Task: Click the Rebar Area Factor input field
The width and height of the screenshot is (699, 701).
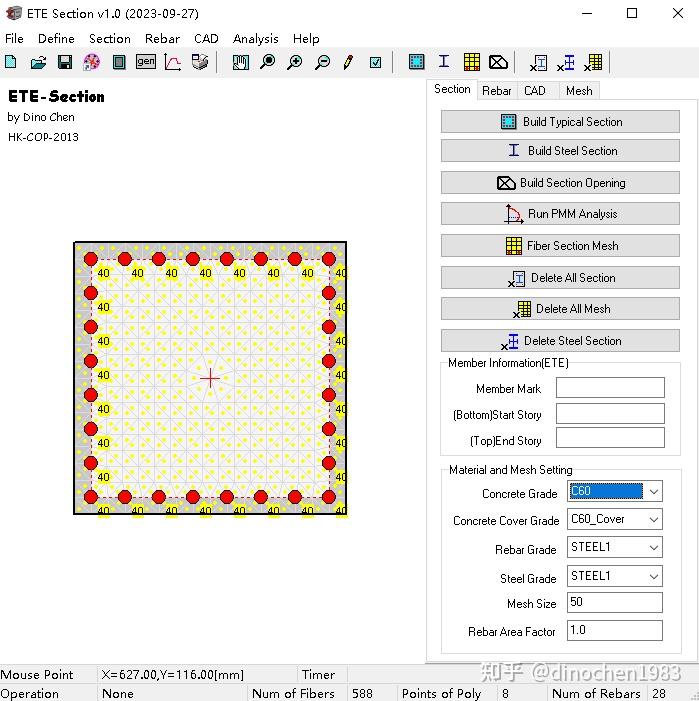Action: point(615,631)
